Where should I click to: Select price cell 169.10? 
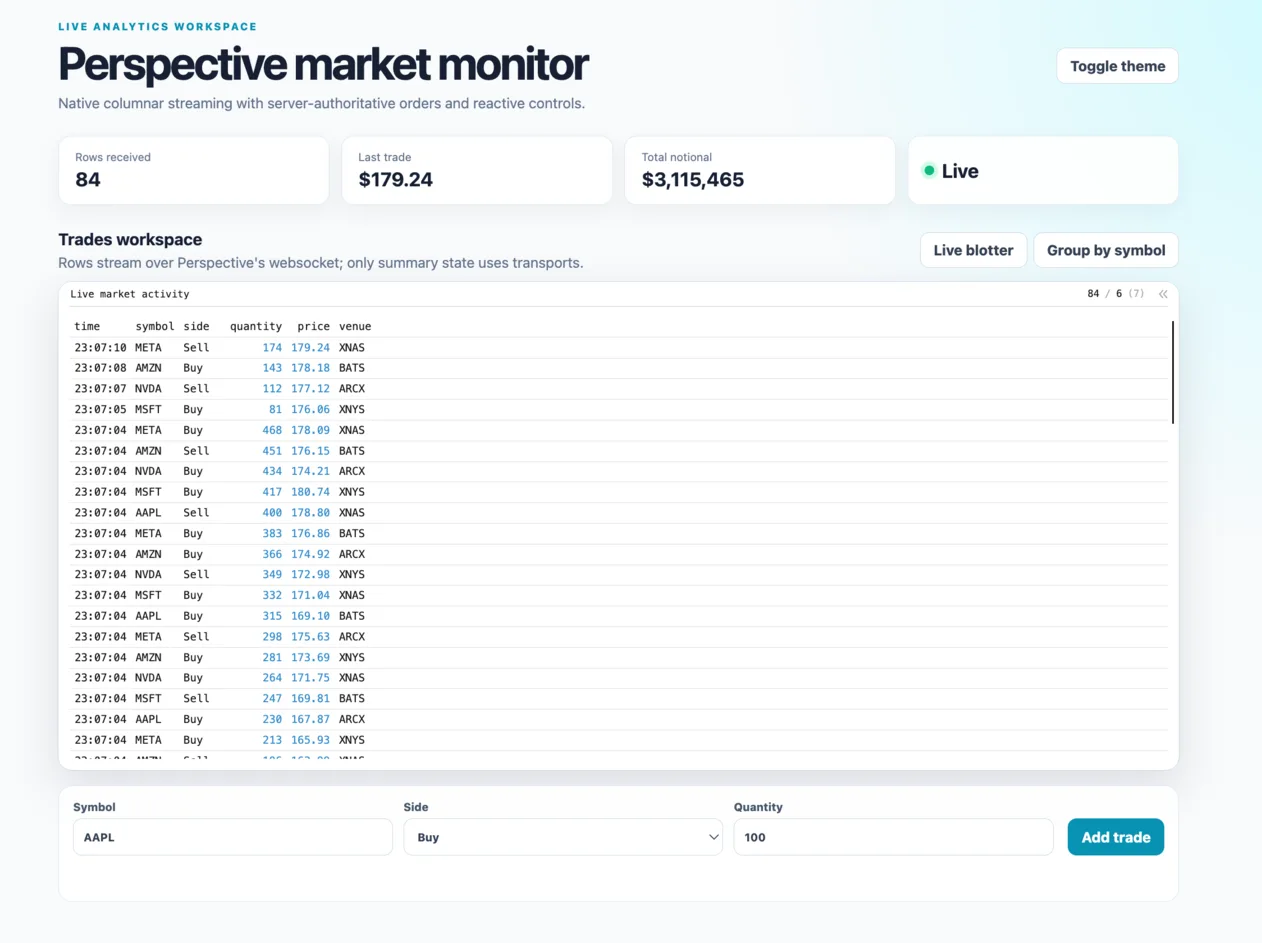(310, 616)
